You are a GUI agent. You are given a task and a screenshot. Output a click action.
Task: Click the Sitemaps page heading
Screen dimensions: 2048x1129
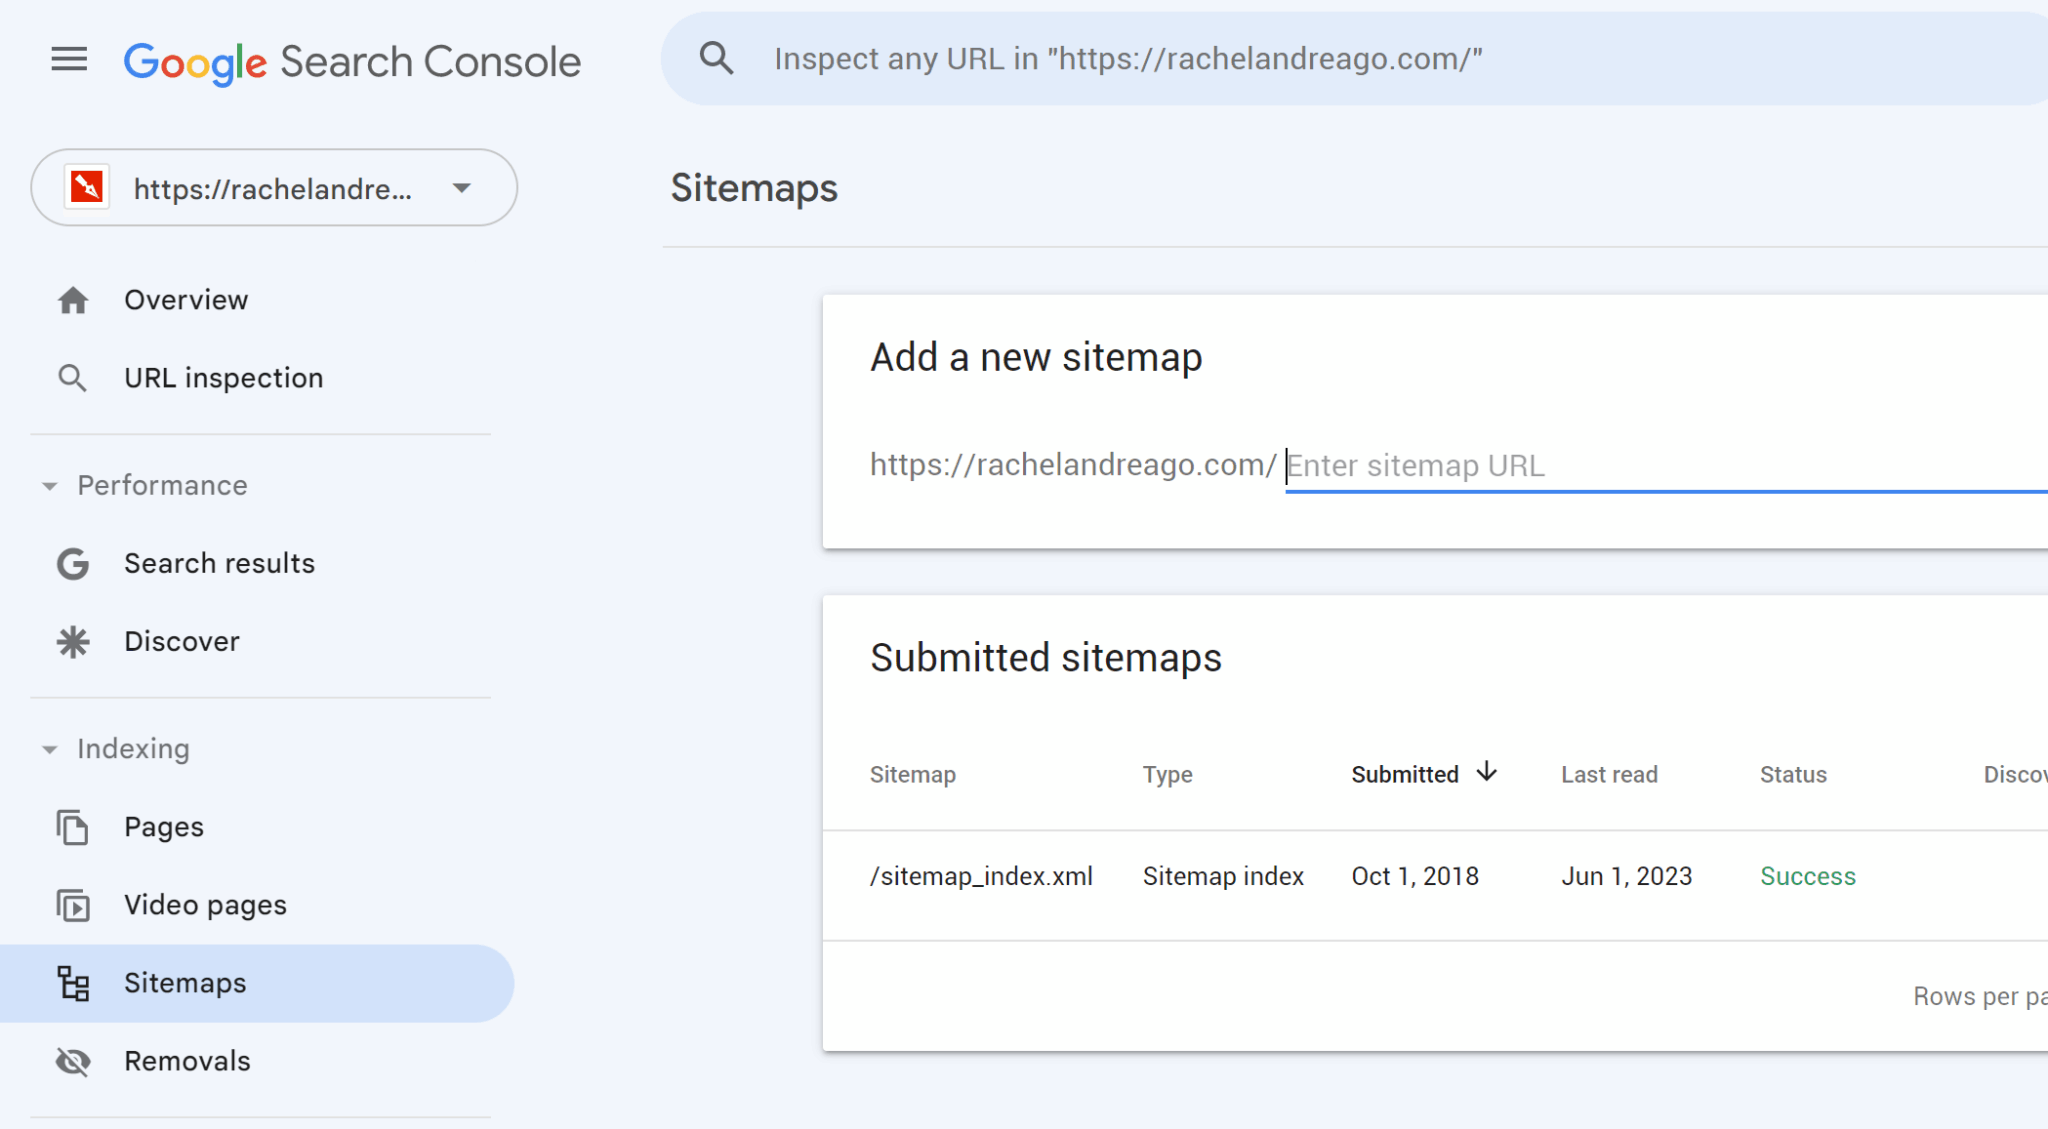point(754,188)
